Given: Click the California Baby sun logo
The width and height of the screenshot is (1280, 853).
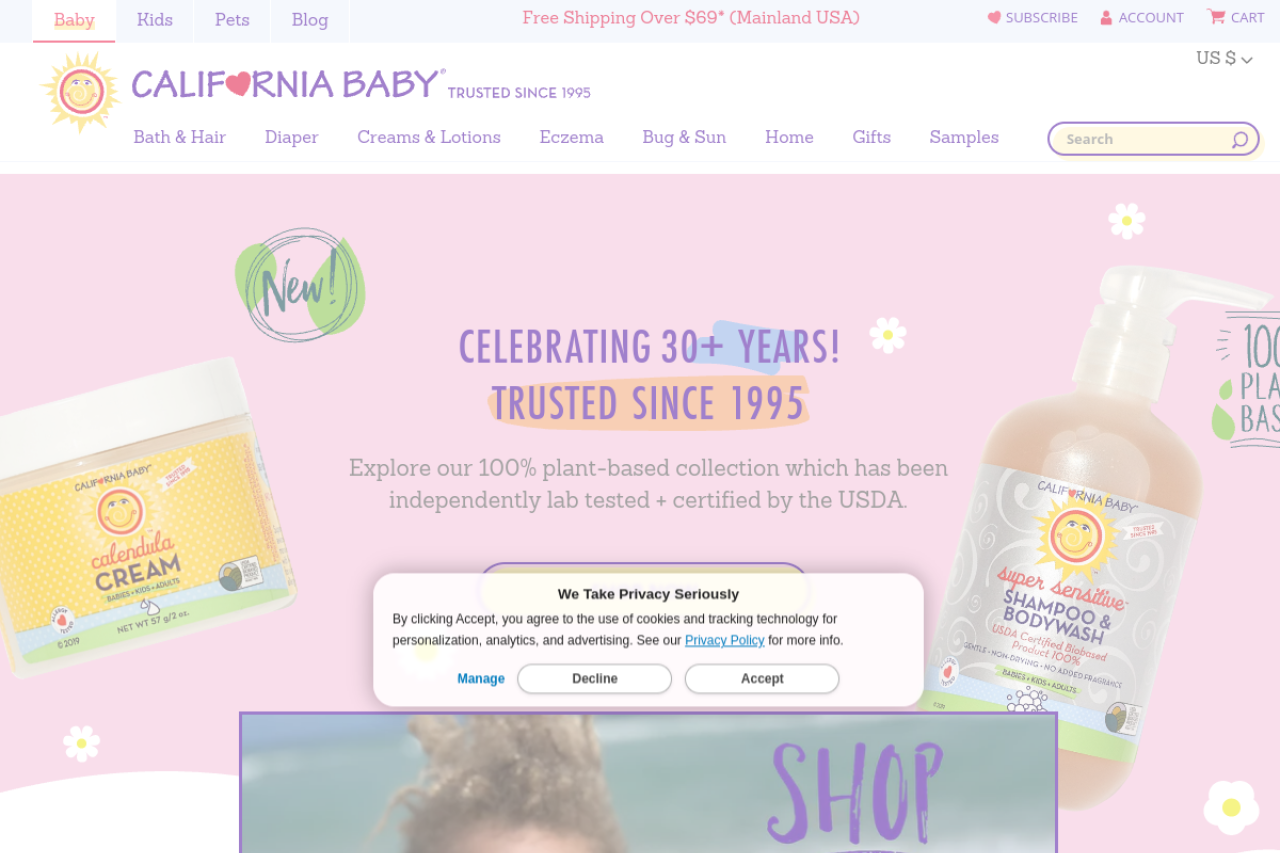Looking at the screenshot, I should coord(81,92).
